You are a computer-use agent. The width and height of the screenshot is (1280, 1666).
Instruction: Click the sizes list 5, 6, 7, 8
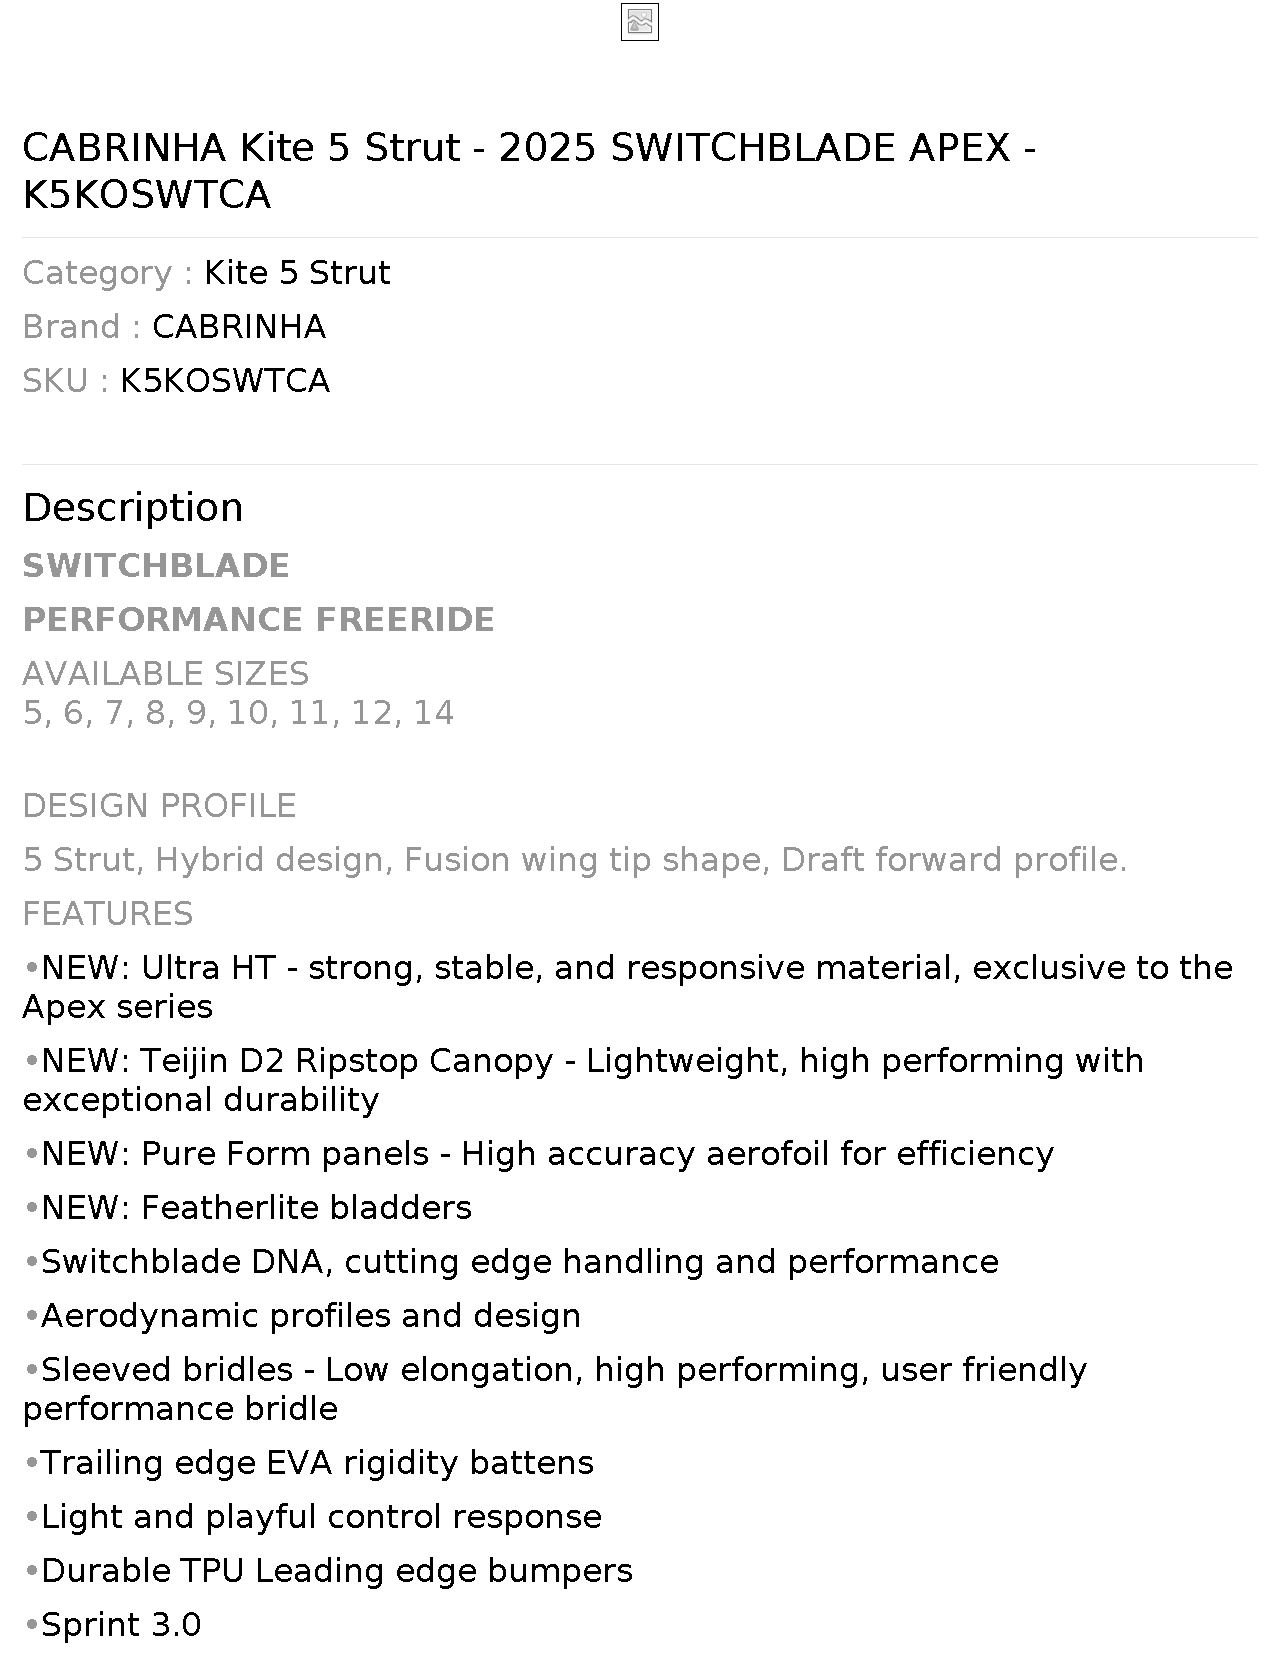[x=238, y=713]
